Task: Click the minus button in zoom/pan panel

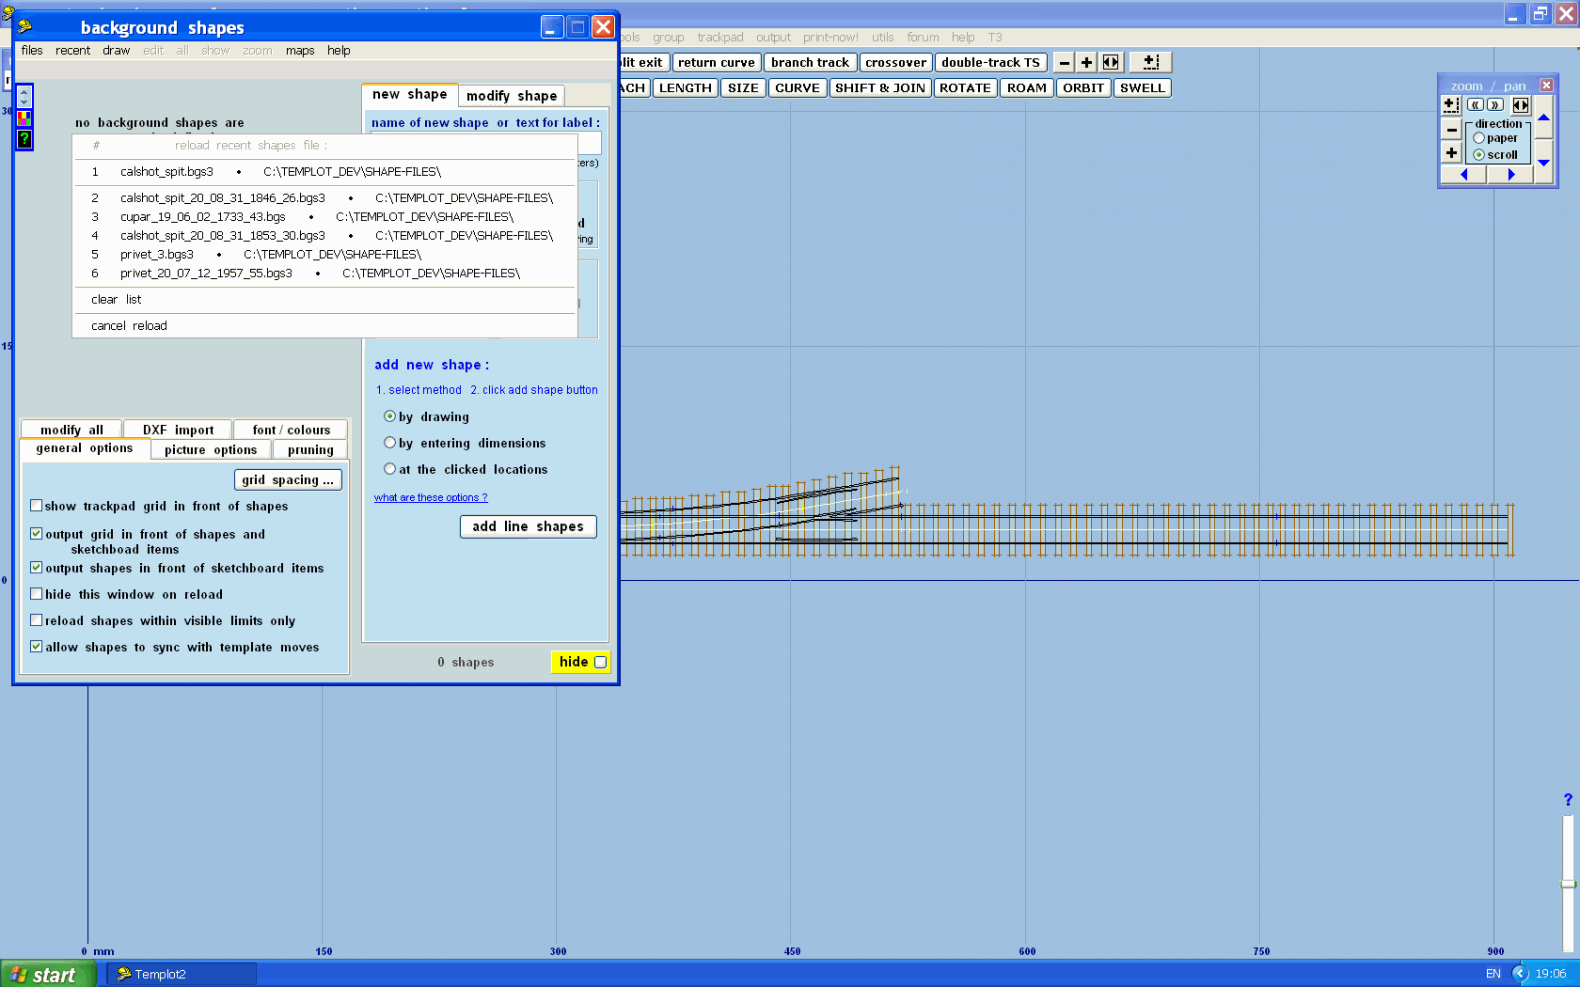Action: click(x=1451, y=130)
